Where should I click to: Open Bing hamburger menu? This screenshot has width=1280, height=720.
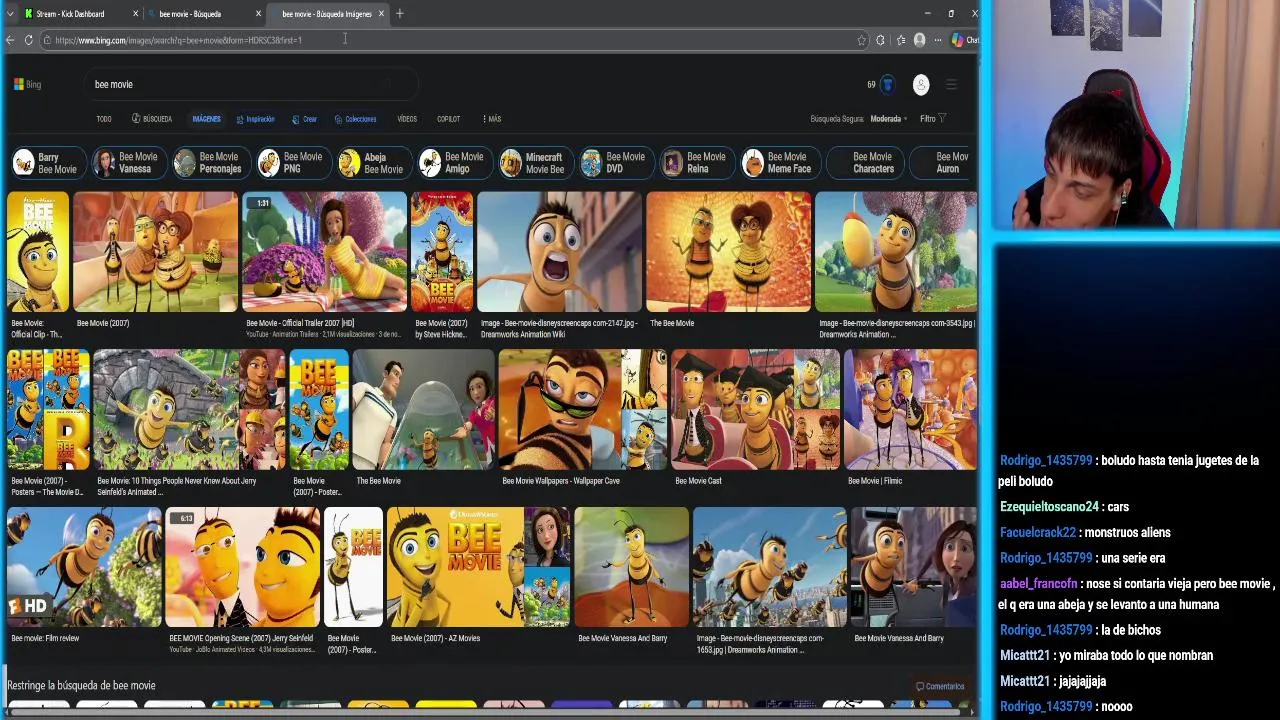(951, 85)
